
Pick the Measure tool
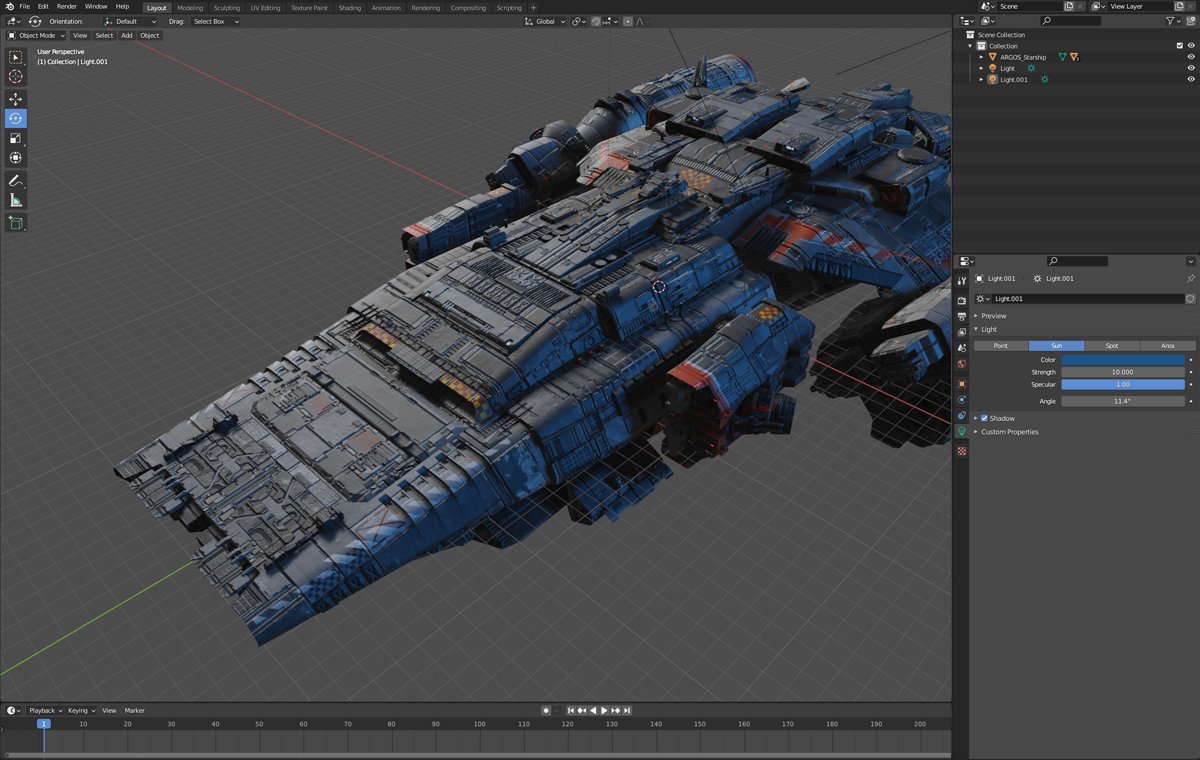[x=16, y=200]
